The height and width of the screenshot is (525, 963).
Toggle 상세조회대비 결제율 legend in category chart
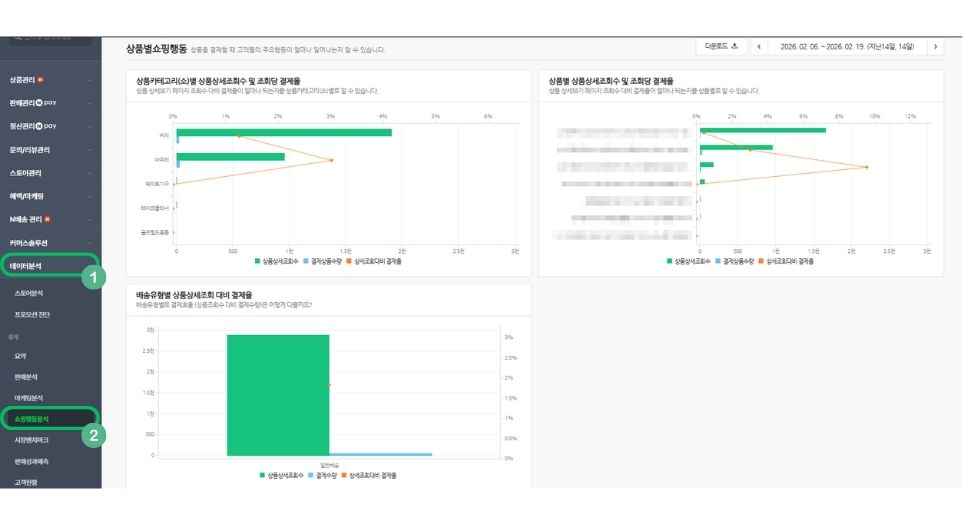[x=374, y=261]
